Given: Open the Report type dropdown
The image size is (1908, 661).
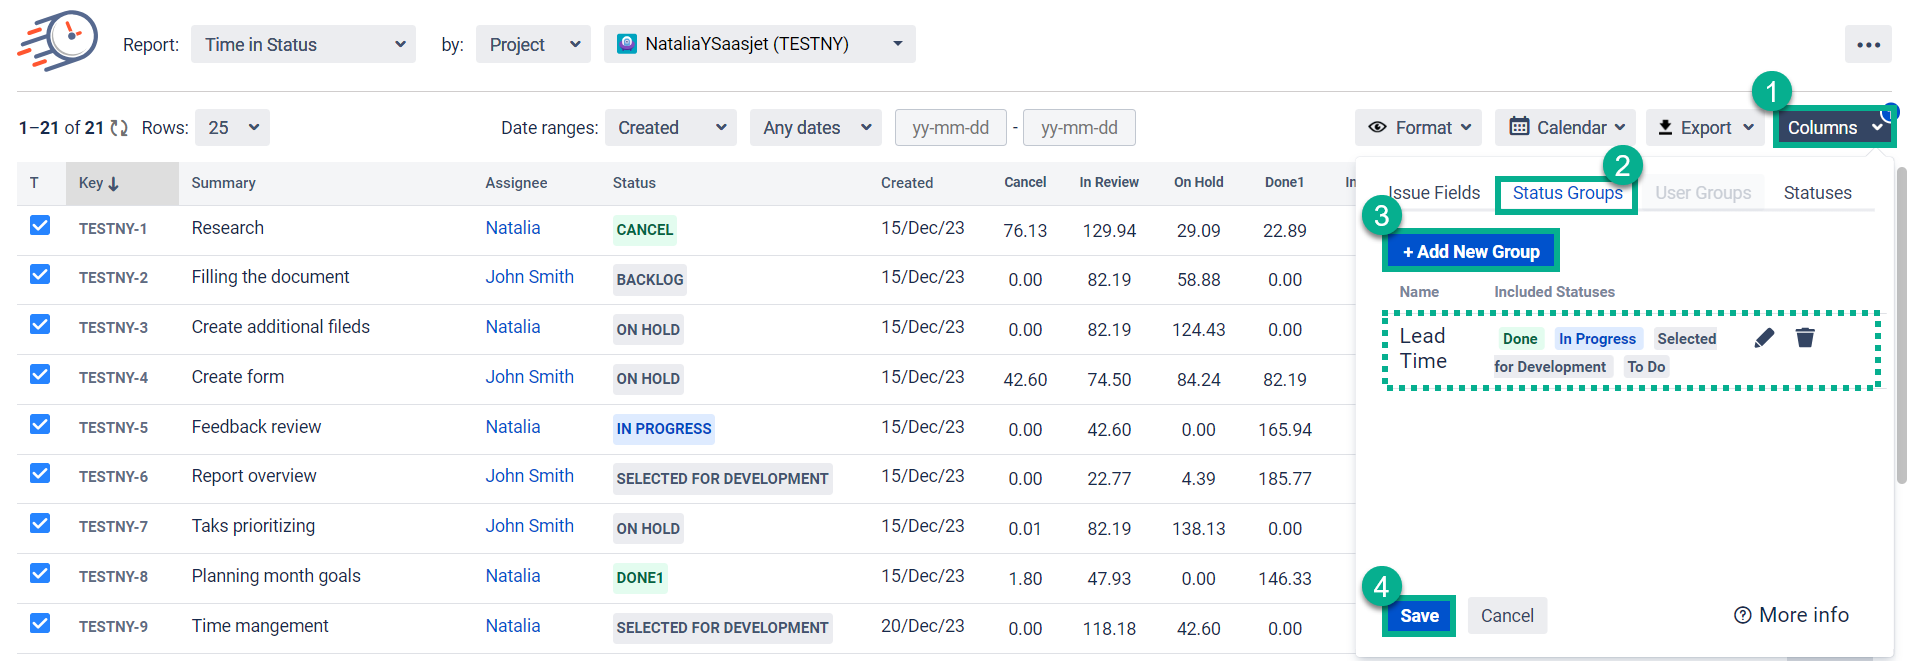Looking at the screenshot, I should [303, 45].
